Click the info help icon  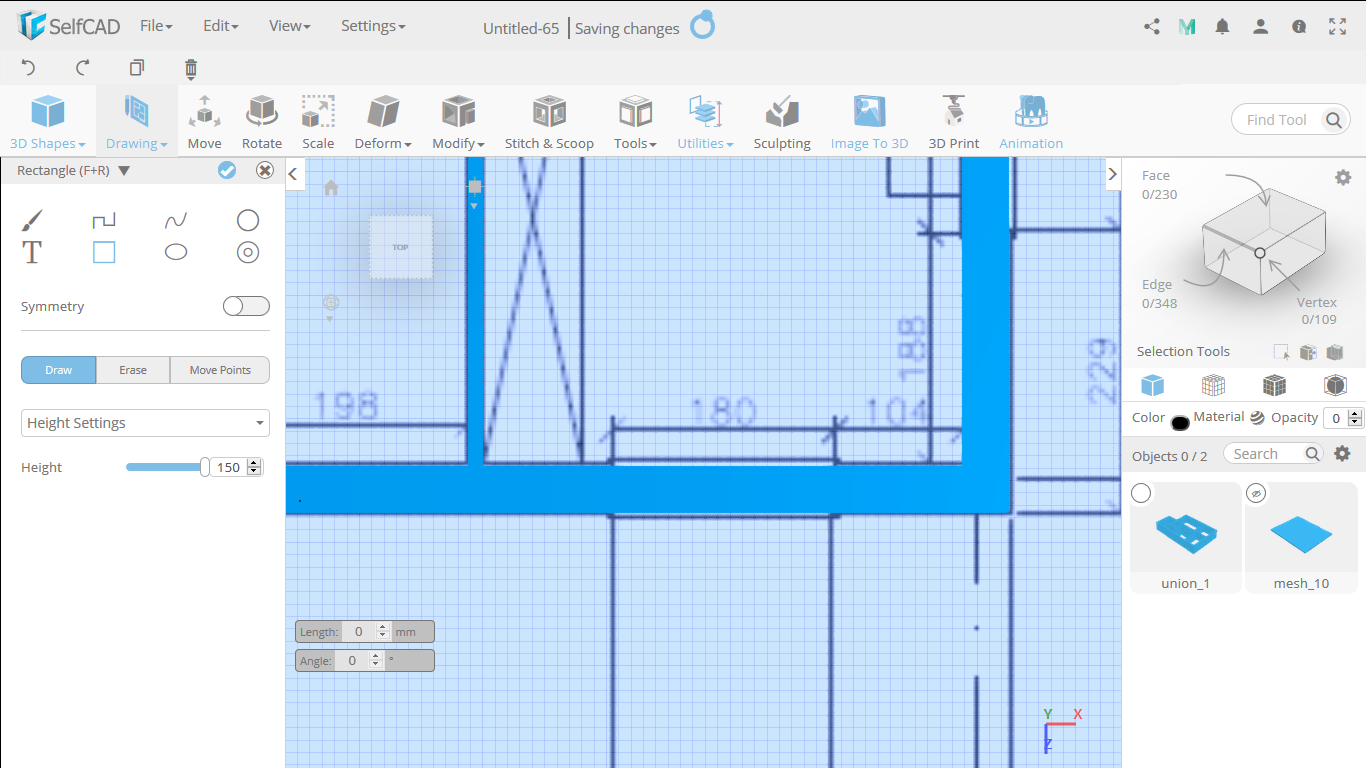pyautogui.click(x=1299, y=27)
